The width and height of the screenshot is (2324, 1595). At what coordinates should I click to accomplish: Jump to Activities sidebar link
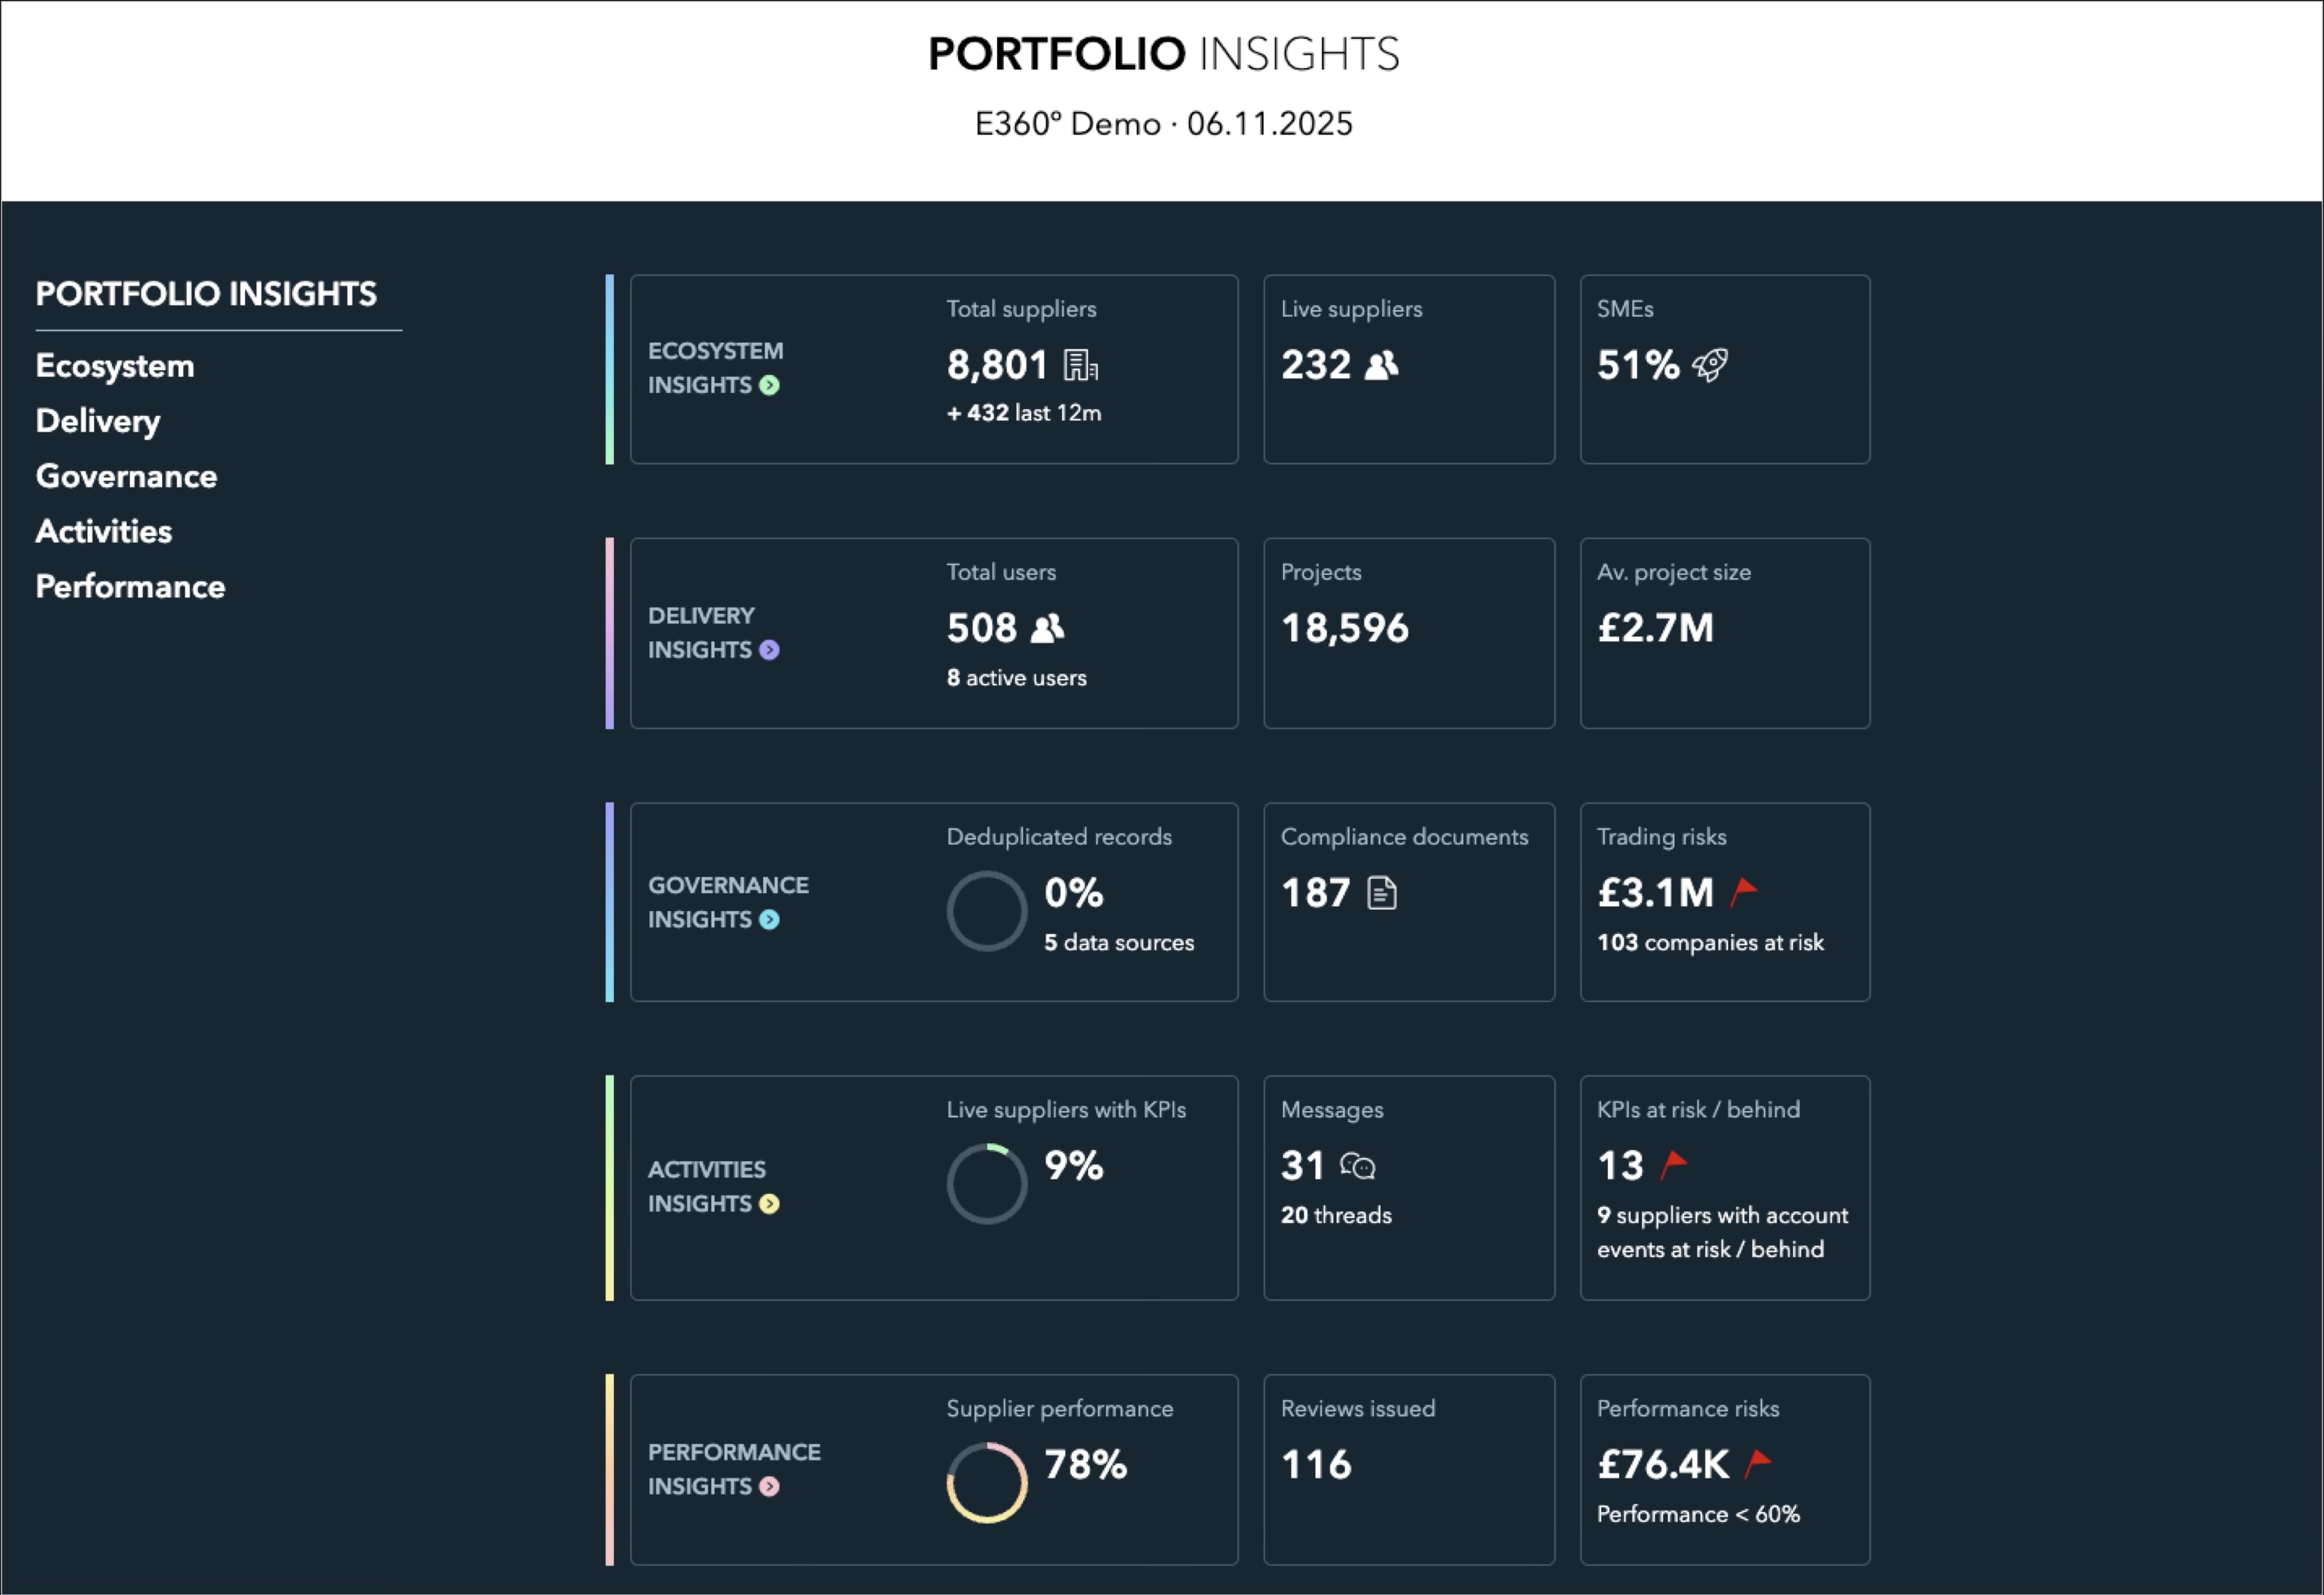[x=104, y=531]
